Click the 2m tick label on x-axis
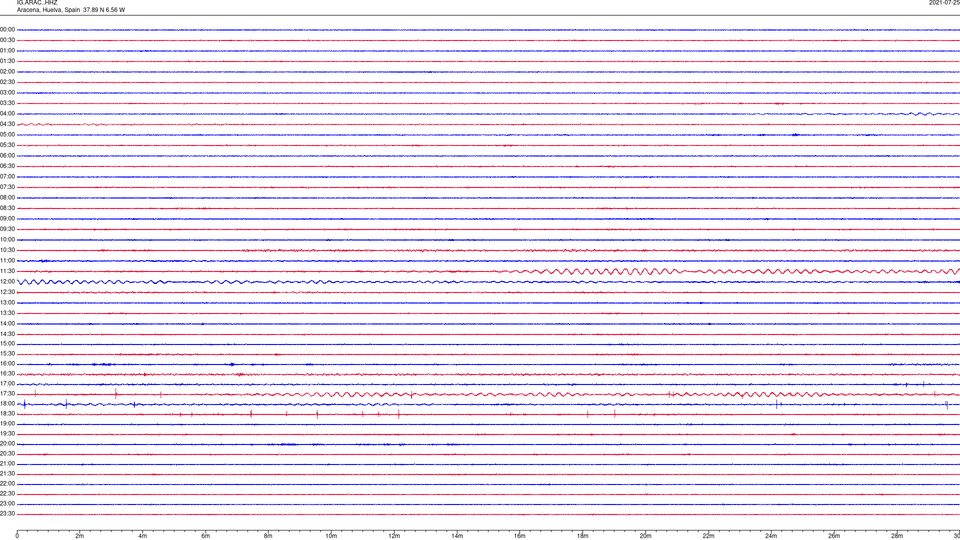The height and width of the screenshot is (540, 960). pyautogui.click(x=80, y=536)
